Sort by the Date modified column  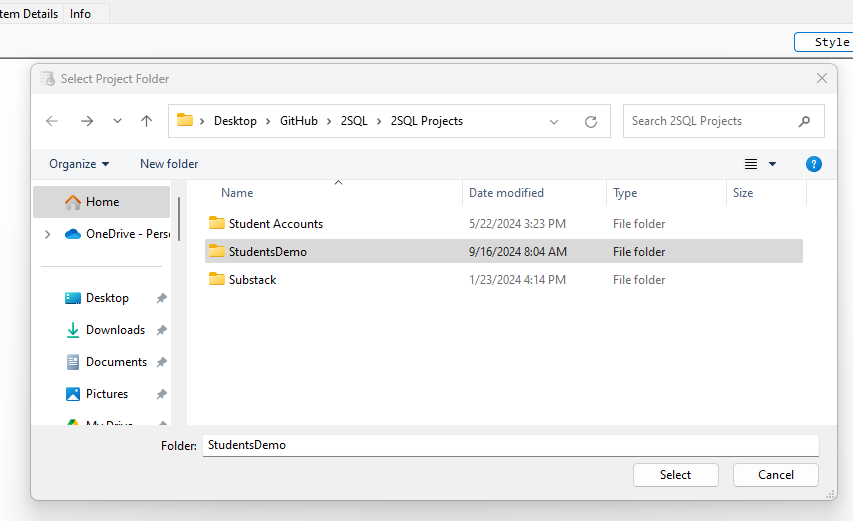(x=506, y=193)
